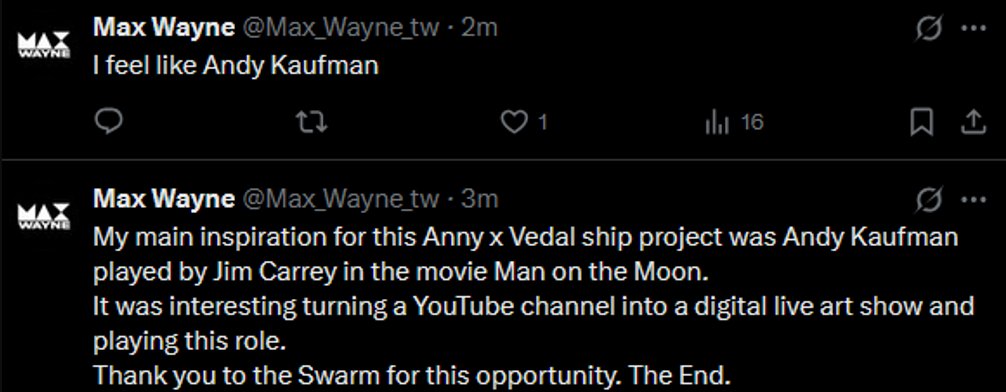Open Max Wayne avatar on the first tweet
The image size is (1006, 392).
tap(44, 47)
